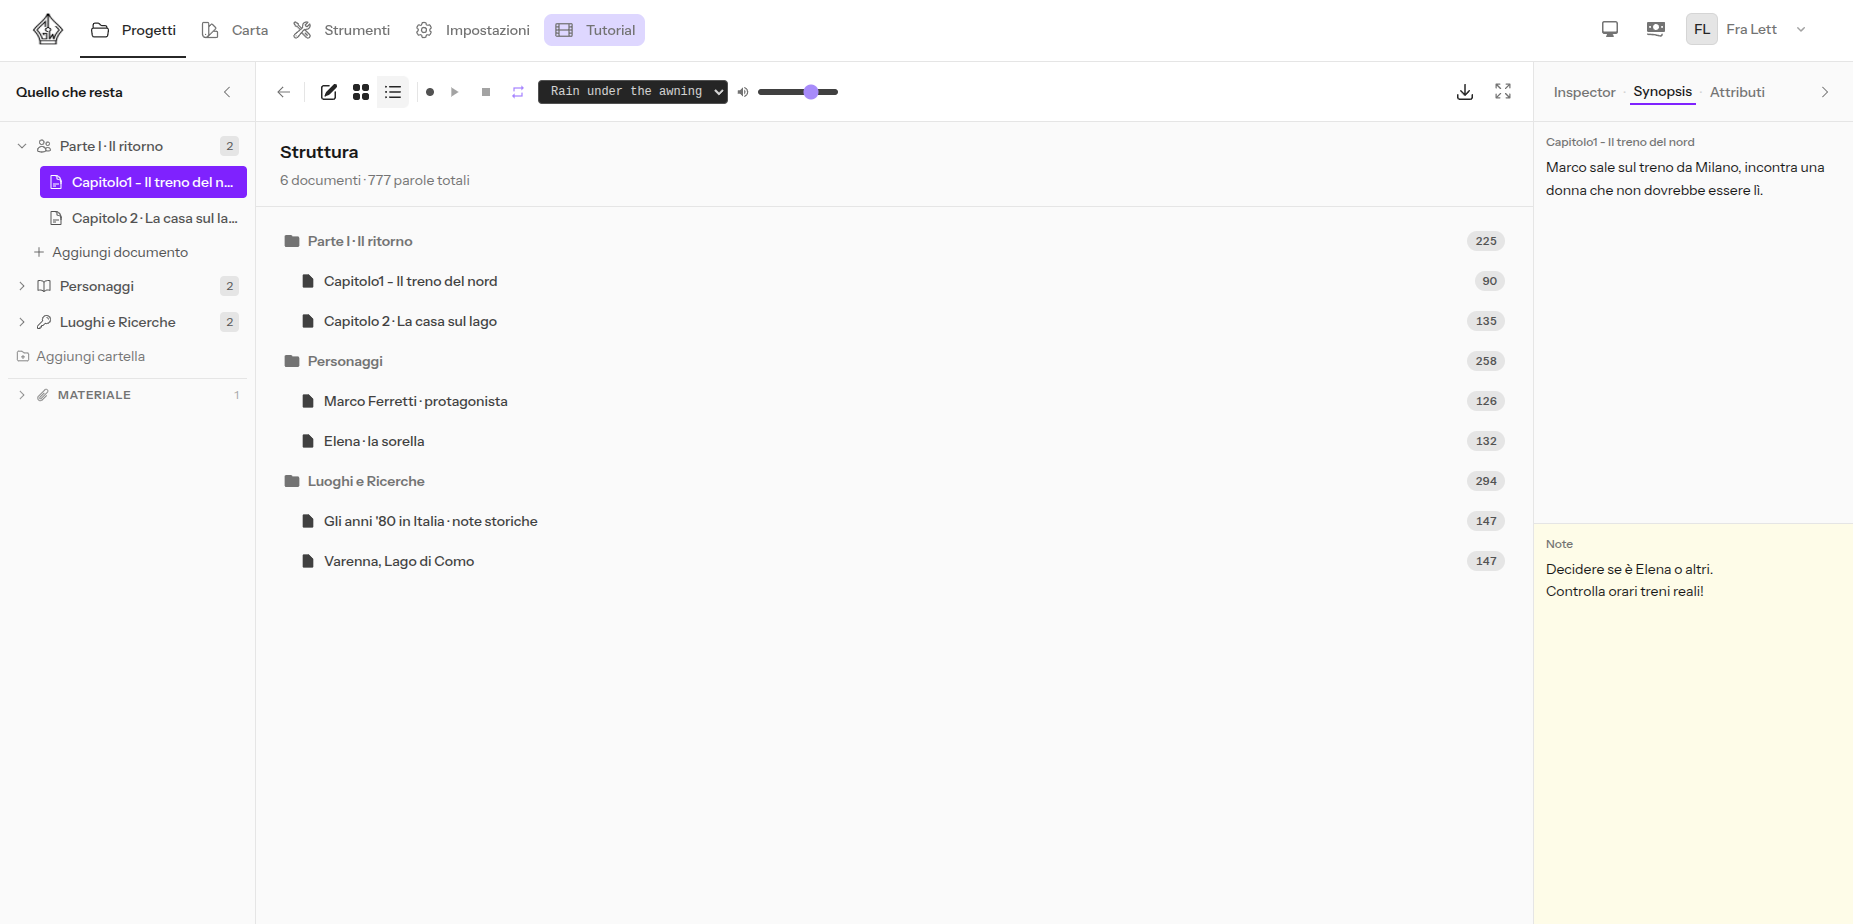
Task: Open the Rain under the awning dropdown
Action: (633, 92)
